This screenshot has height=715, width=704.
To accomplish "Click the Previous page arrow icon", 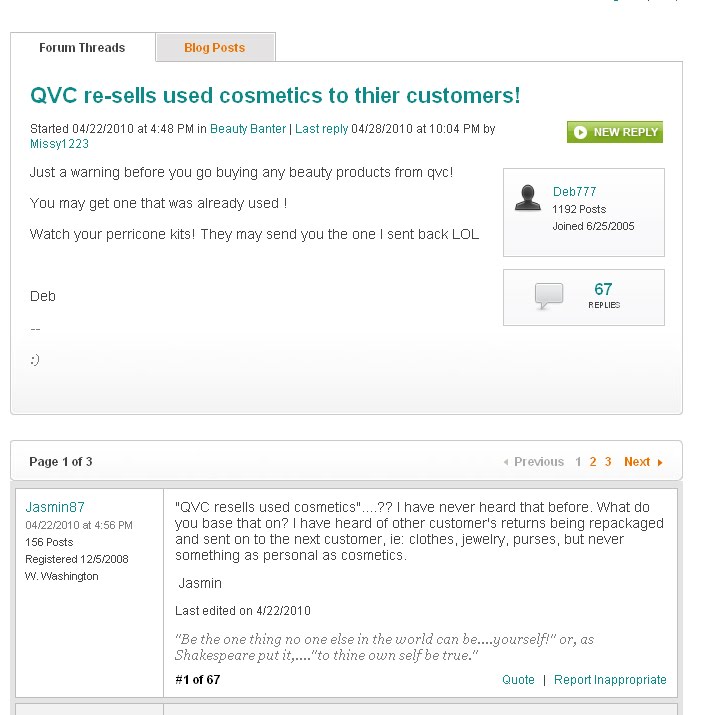I will [x=506, y=462].
